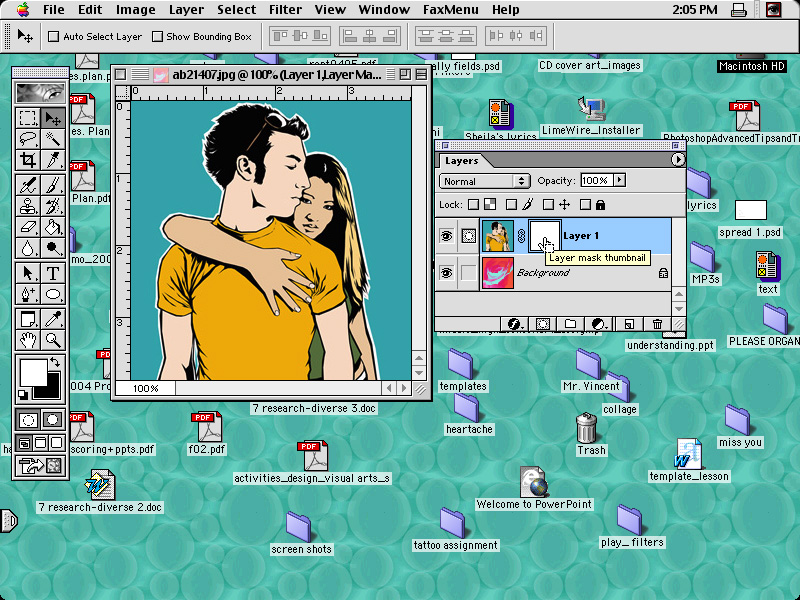800x600 pixels.
Task: Select the Magic Wand tool
Action: (53, 139)
